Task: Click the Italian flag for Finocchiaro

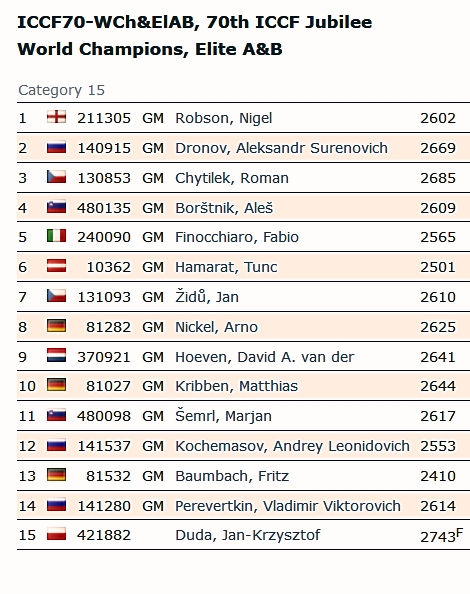Action: (x=56, y=236)
